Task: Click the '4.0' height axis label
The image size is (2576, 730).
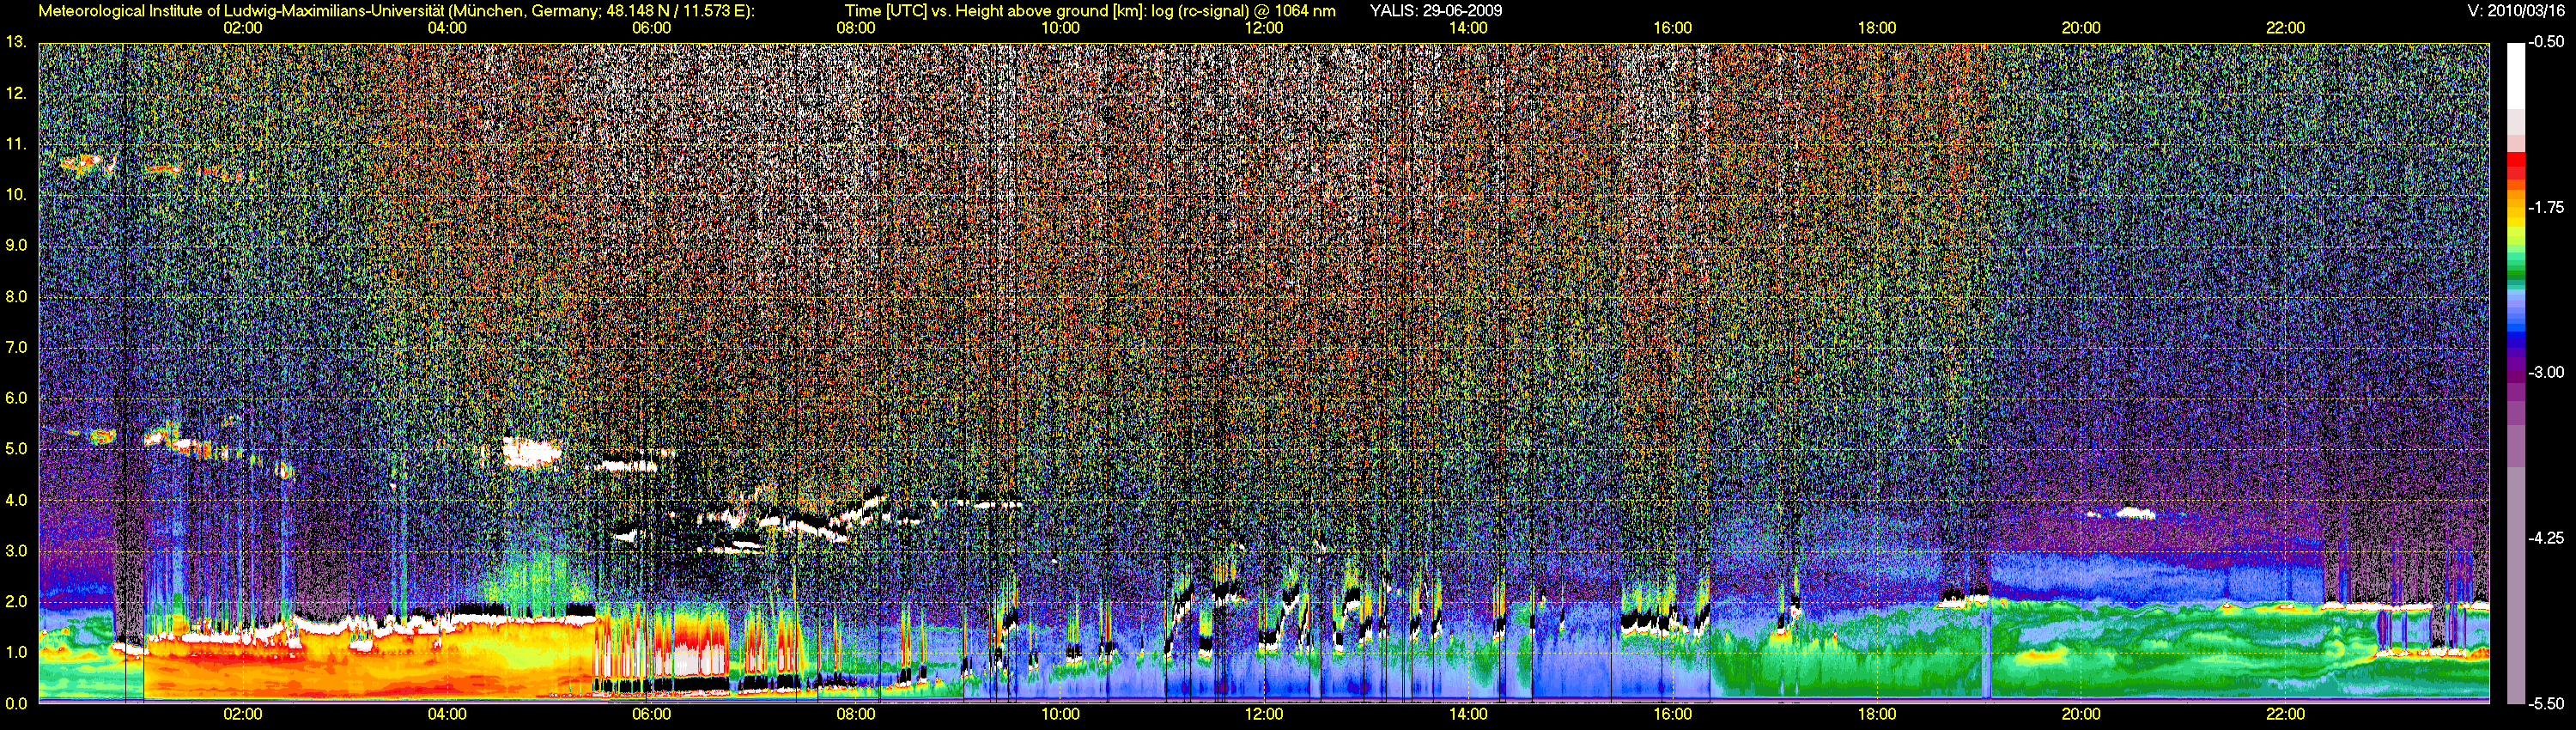Action: [x=16, y=500]
